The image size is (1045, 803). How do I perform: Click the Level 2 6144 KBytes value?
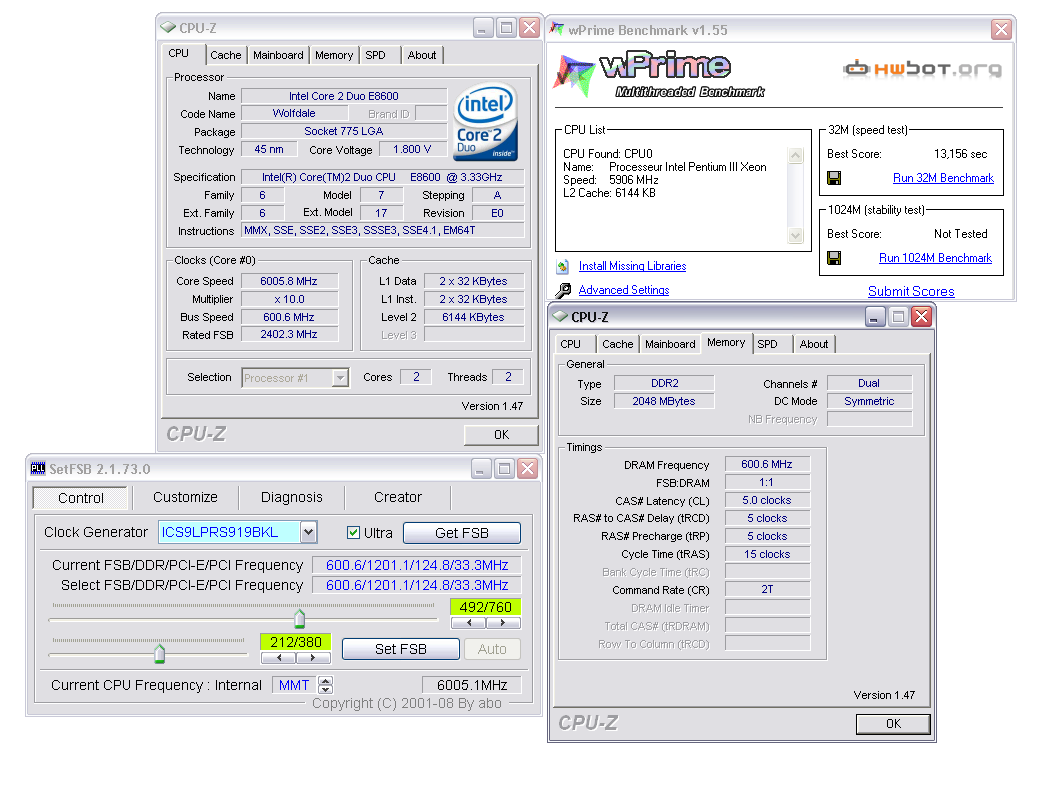click(x=473, y=317)
